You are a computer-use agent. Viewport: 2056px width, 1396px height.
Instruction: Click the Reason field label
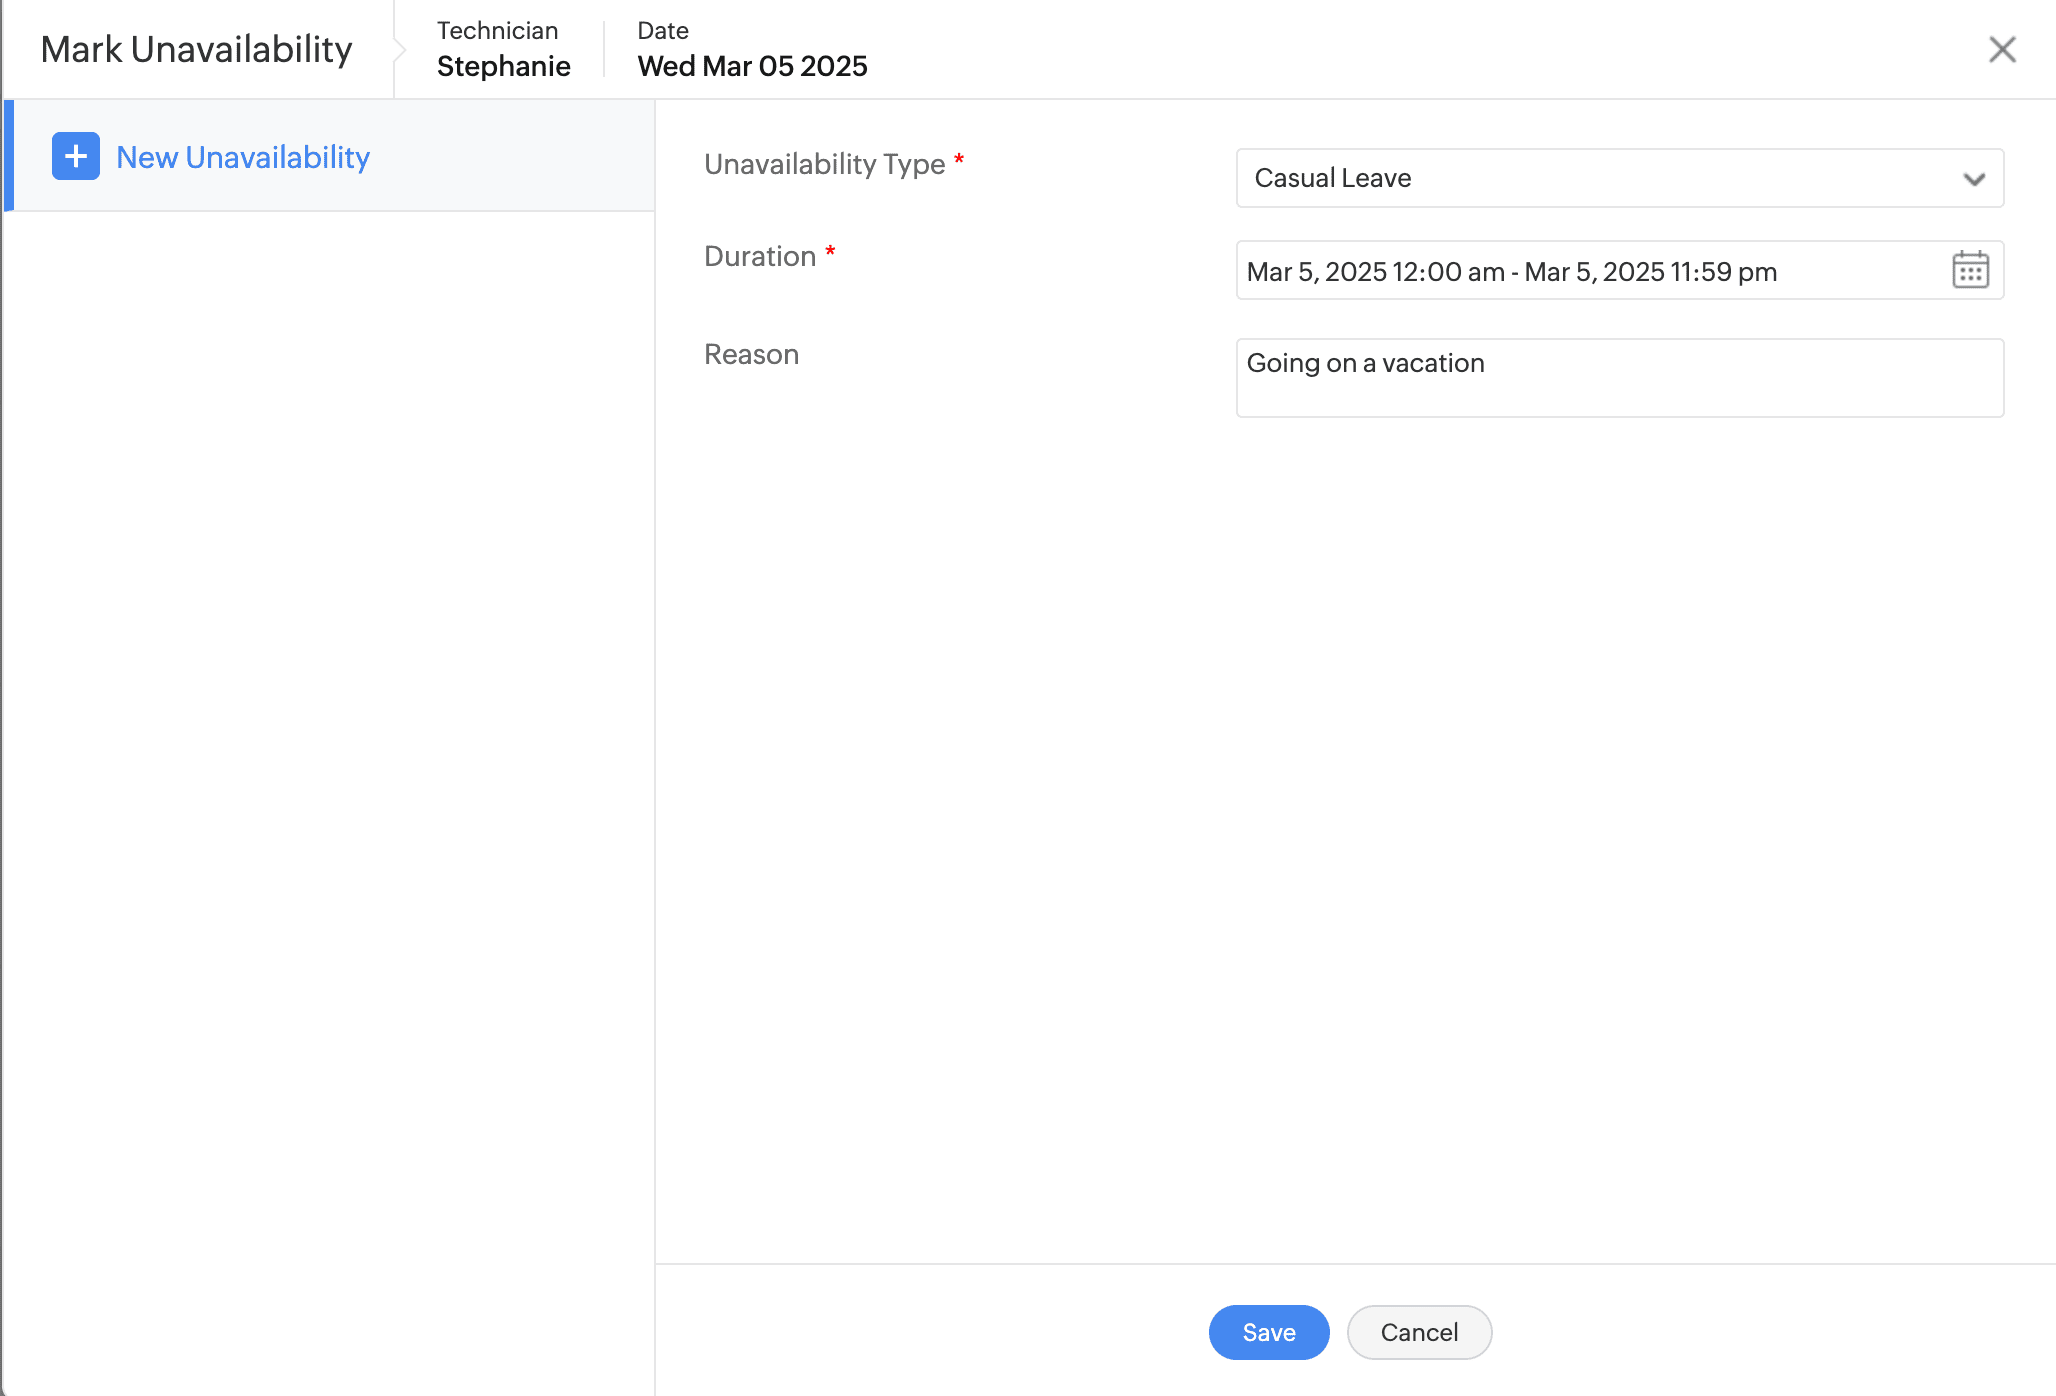[751, 354]
